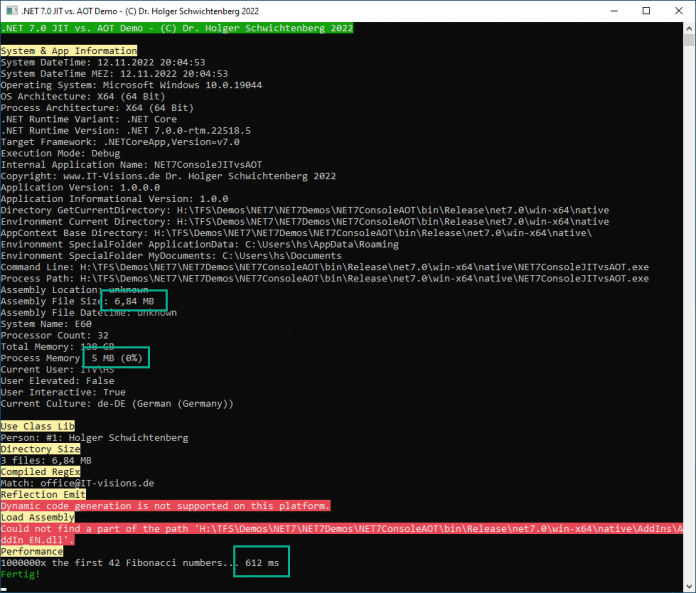The width and height of the screenshot is (696, 593).
Task: Click the 'Execution Mode: Debug' line
Action: (60, 154)
